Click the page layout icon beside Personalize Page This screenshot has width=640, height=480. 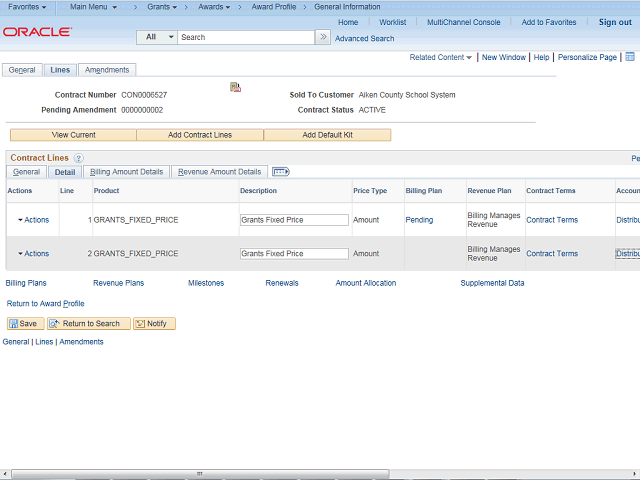click(x=630, y=57)
